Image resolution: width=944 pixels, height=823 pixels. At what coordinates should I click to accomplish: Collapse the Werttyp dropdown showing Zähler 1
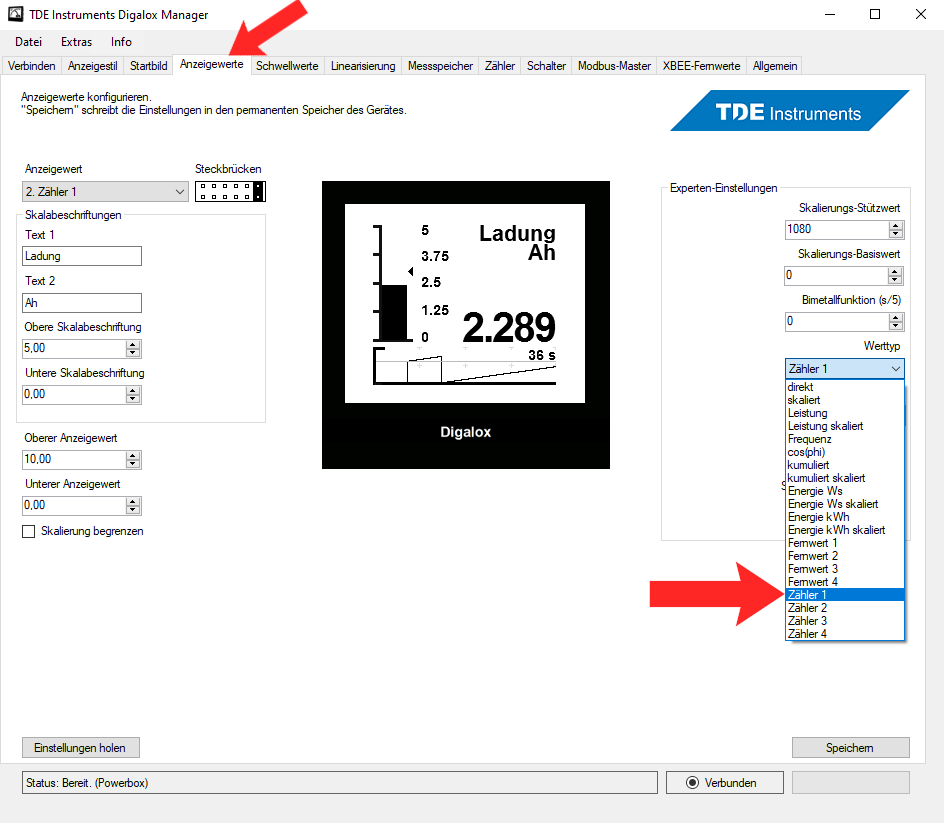(845, 368)
